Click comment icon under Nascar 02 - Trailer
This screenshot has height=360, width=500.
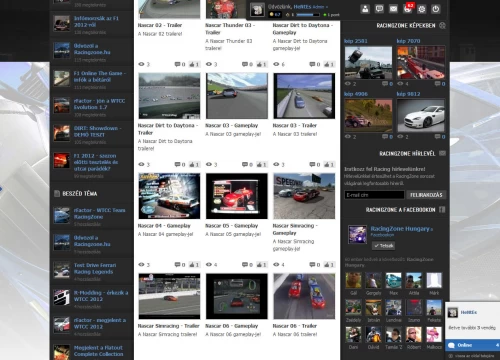coord(178,64)
